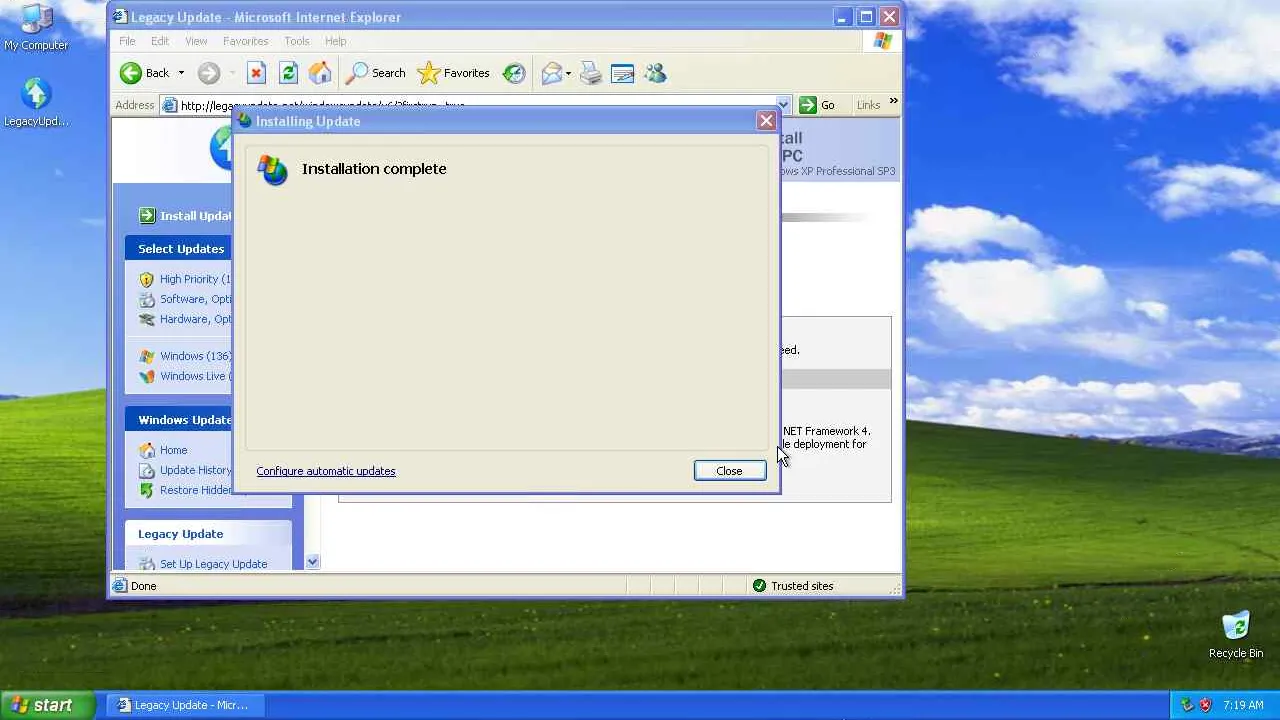Click the High Priority shield icon in sidebar
The width and height of the screenshot is (1280, 720).
tap(147, 280)
